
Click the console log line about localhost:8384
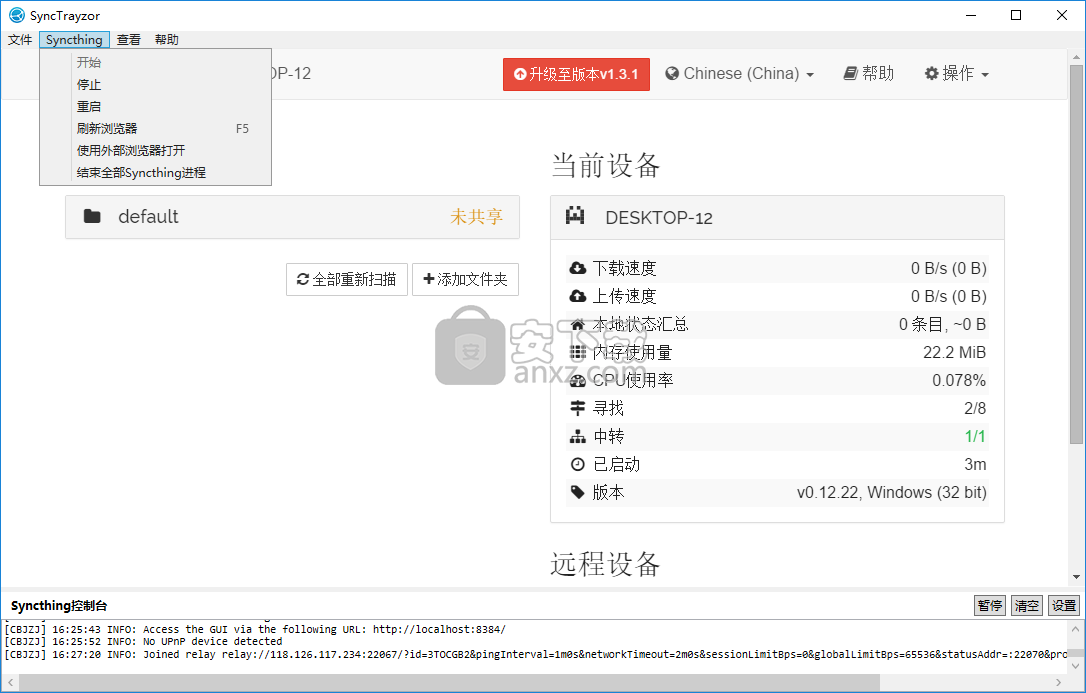coord(255,629)
